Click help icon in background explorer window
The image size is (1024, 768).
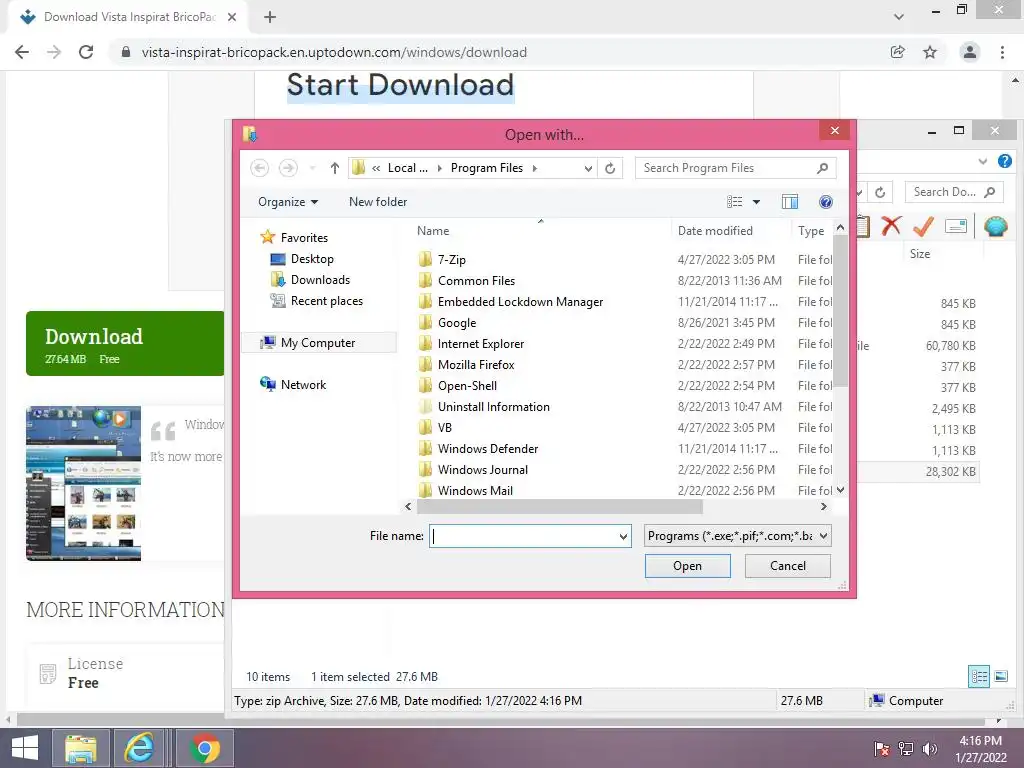coord(1004,161)
